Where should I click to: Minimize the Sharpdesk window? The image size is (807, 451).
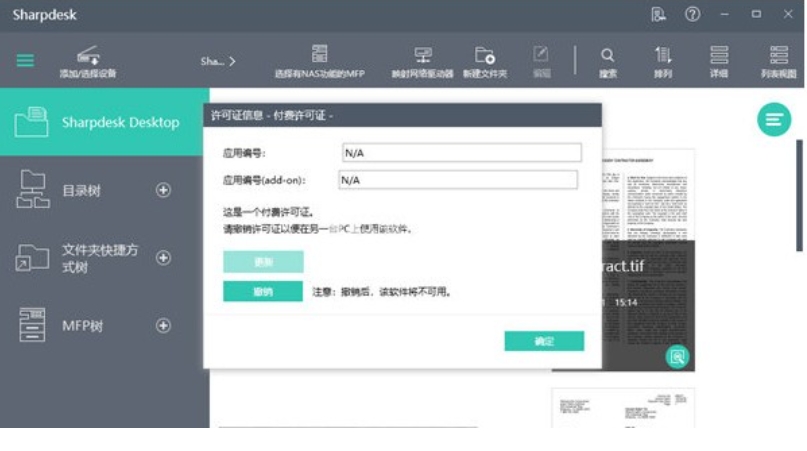[725, 14]
